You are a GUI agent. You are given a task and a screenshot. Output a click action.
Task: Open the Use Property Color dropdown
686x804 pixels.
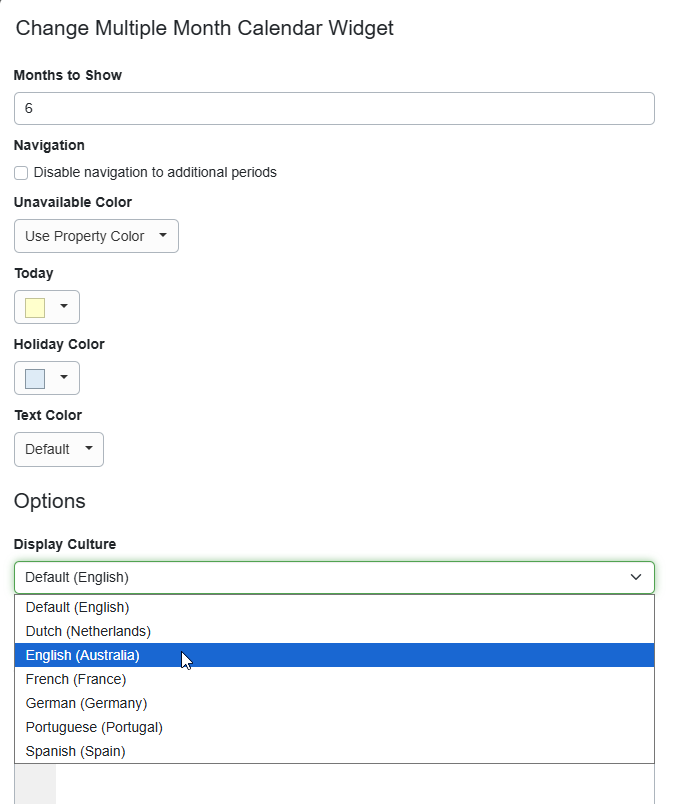coord(96,236)
